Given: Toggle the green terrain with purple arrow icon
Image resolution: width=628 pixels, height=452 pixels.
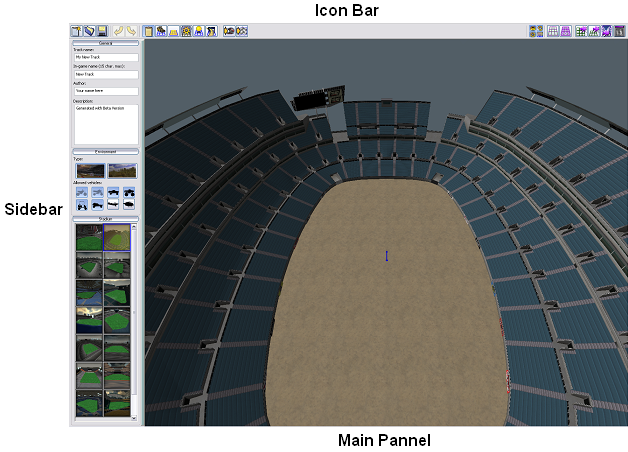Looking at the screenshot, I should coord(594,31).
